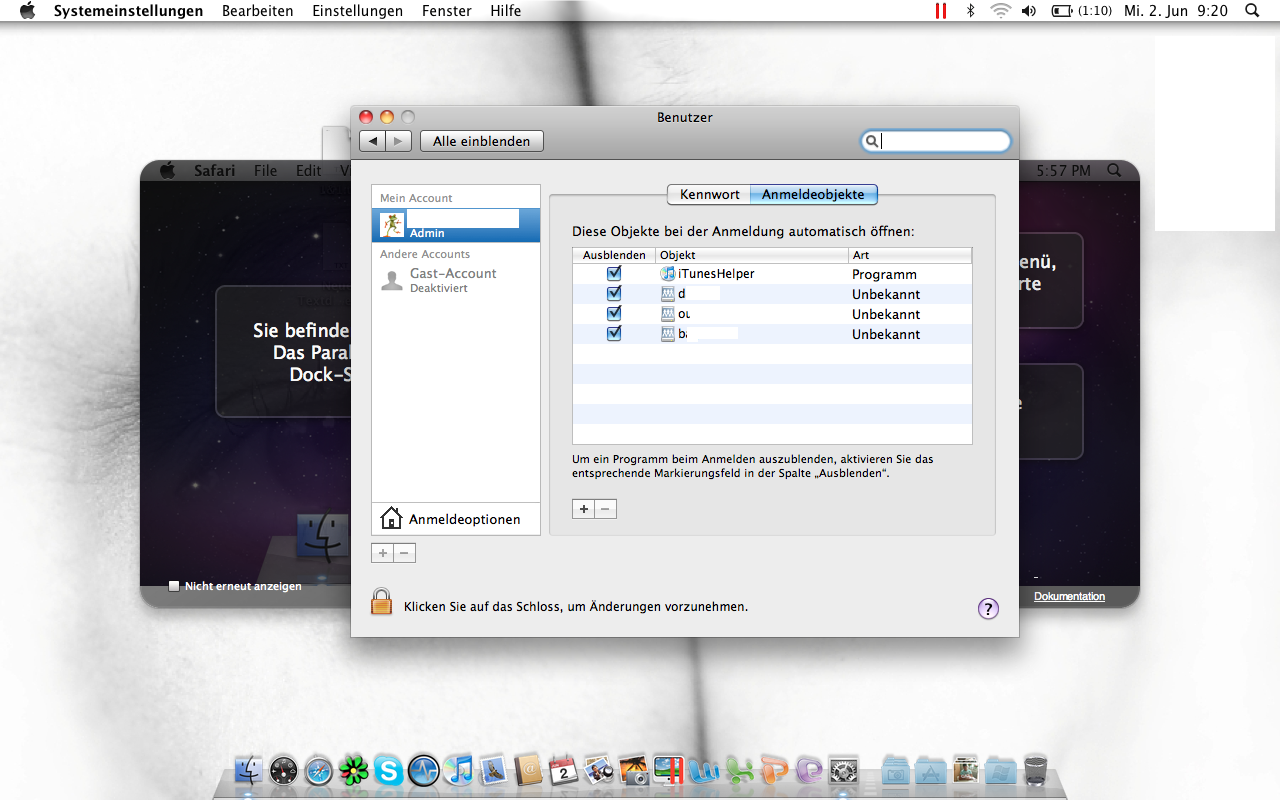The width and height of the screenshot is (1280, 800).
Task: Open Microsoft Excel in the Dock
Action: [x=739, y=770]
